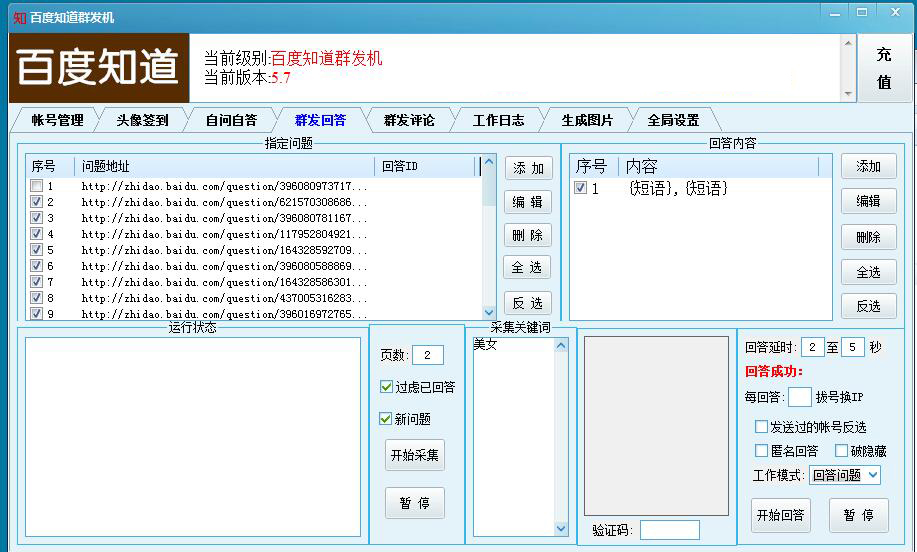Click the 开始采集 button
The image size is (917, 552).
(x=415, y=455)
